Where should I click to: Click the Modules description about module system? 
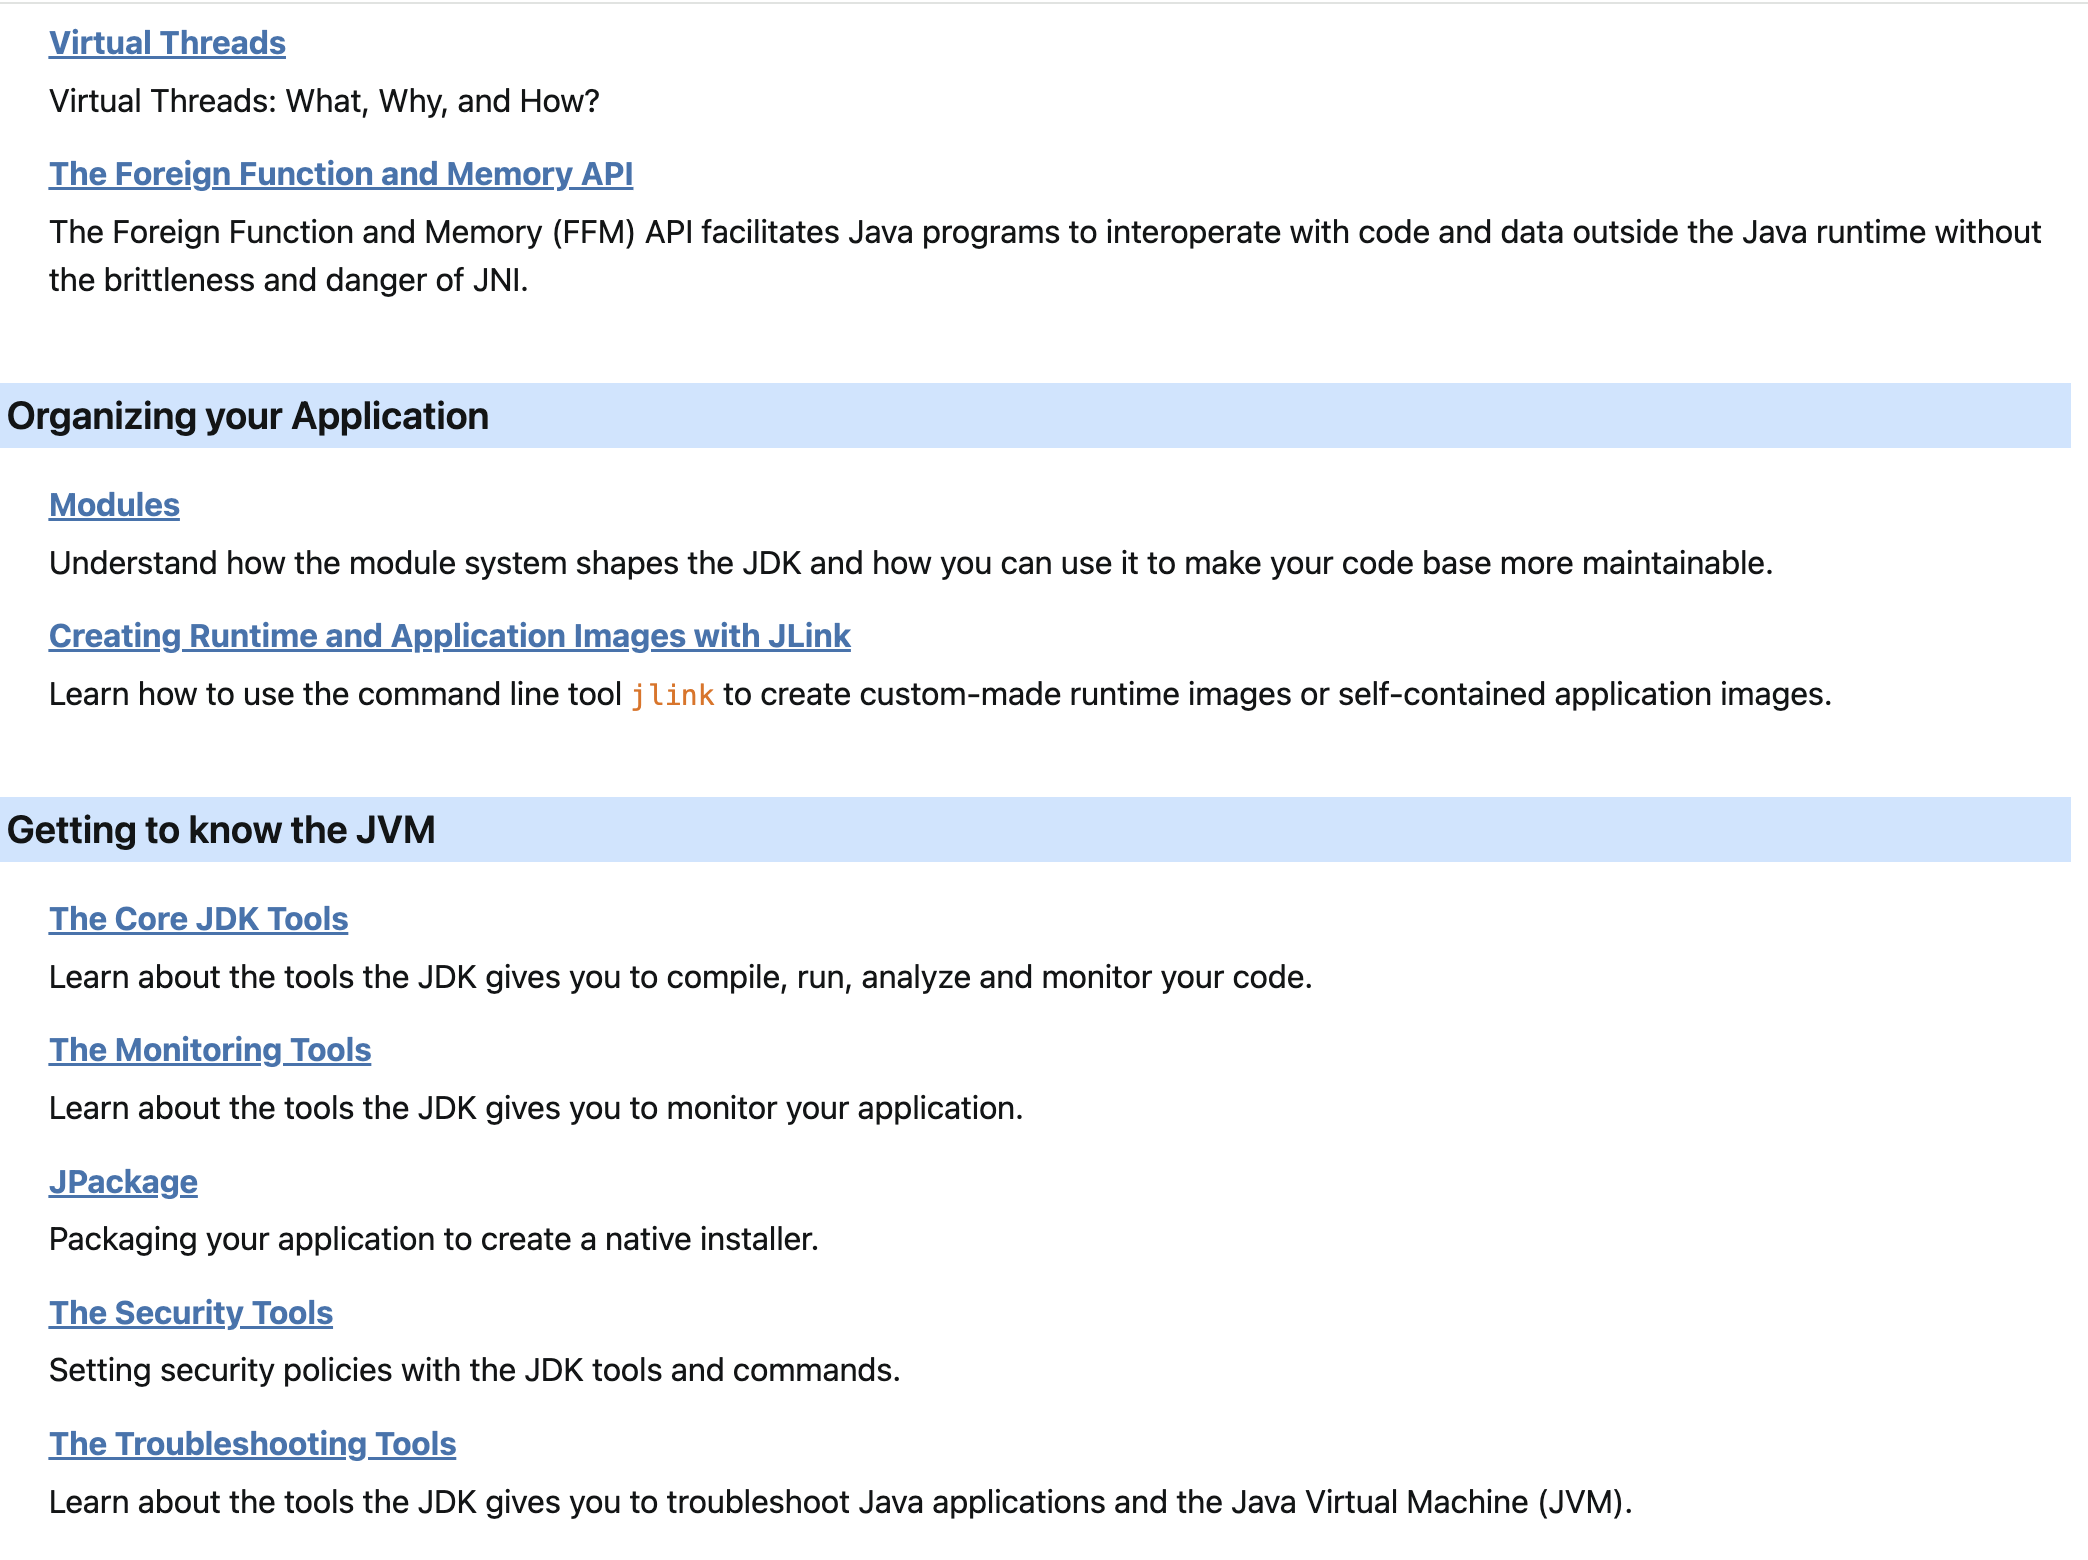click(x=910, y=563)
